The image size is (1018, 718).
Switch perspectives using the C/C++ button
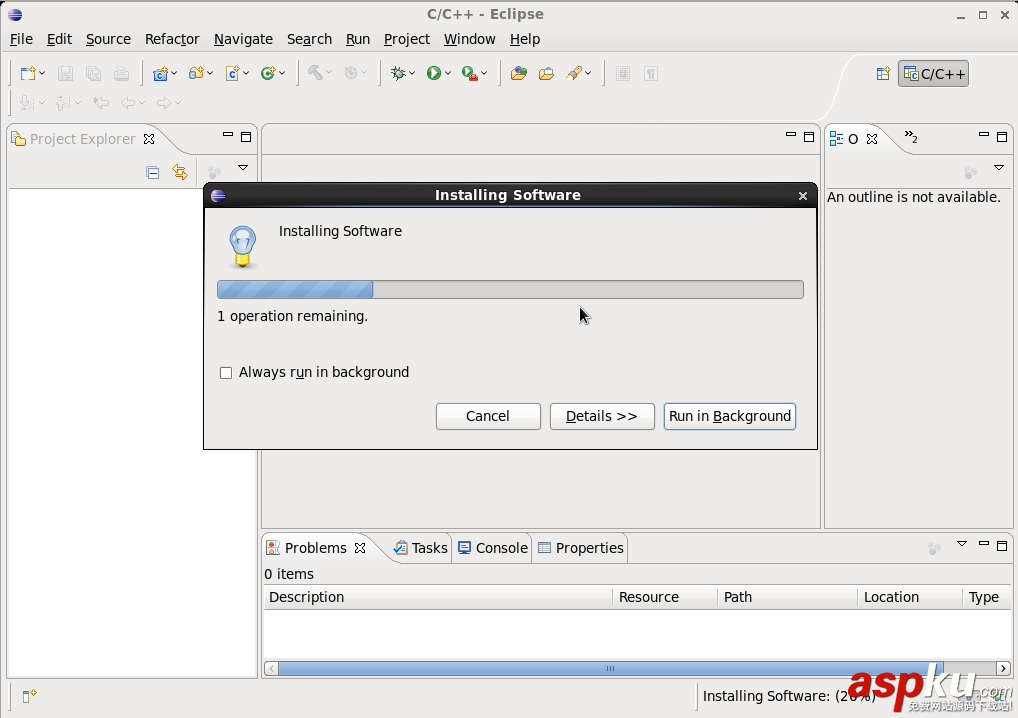932,73
